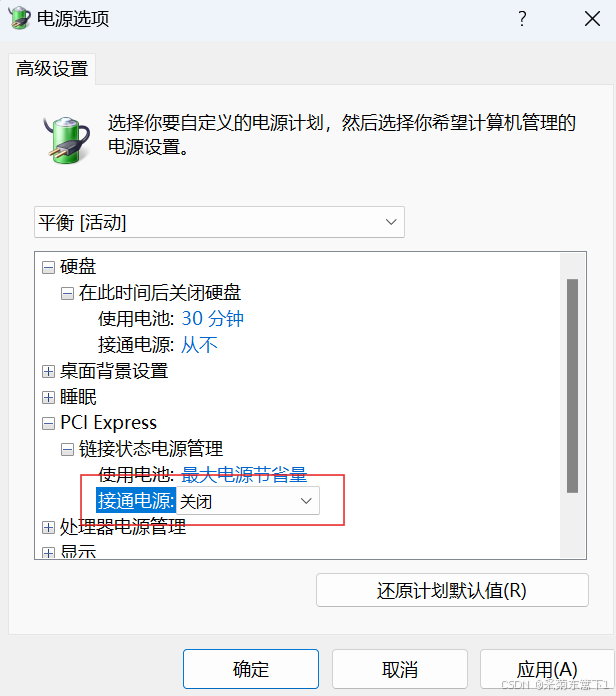
Task: Collapse the PCI Express node
Action: pos(48,423)
